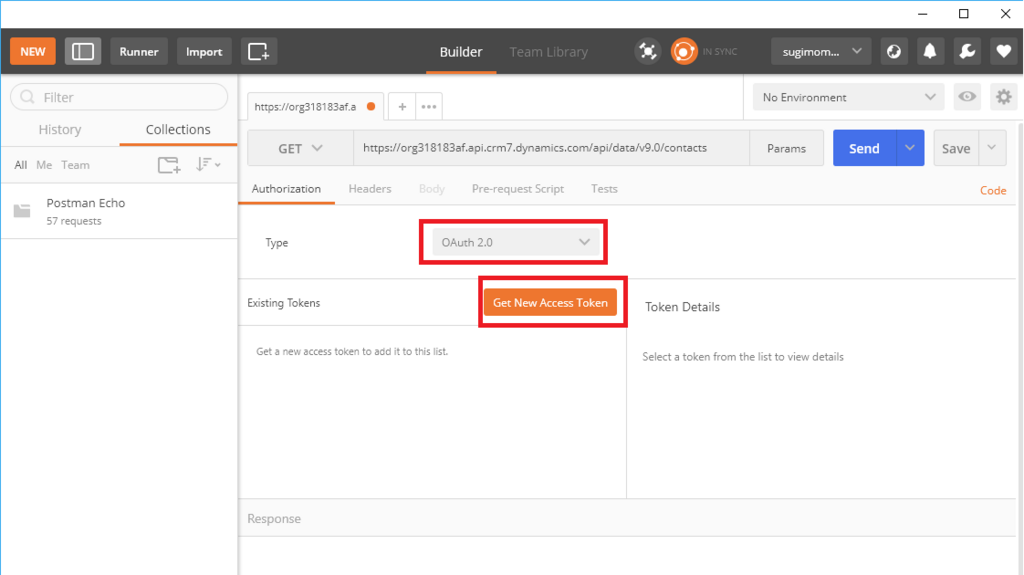Click the request URL field
The width and height of the screenshot is (1024, 575).
pyautogui.click(x=551, y=148)
